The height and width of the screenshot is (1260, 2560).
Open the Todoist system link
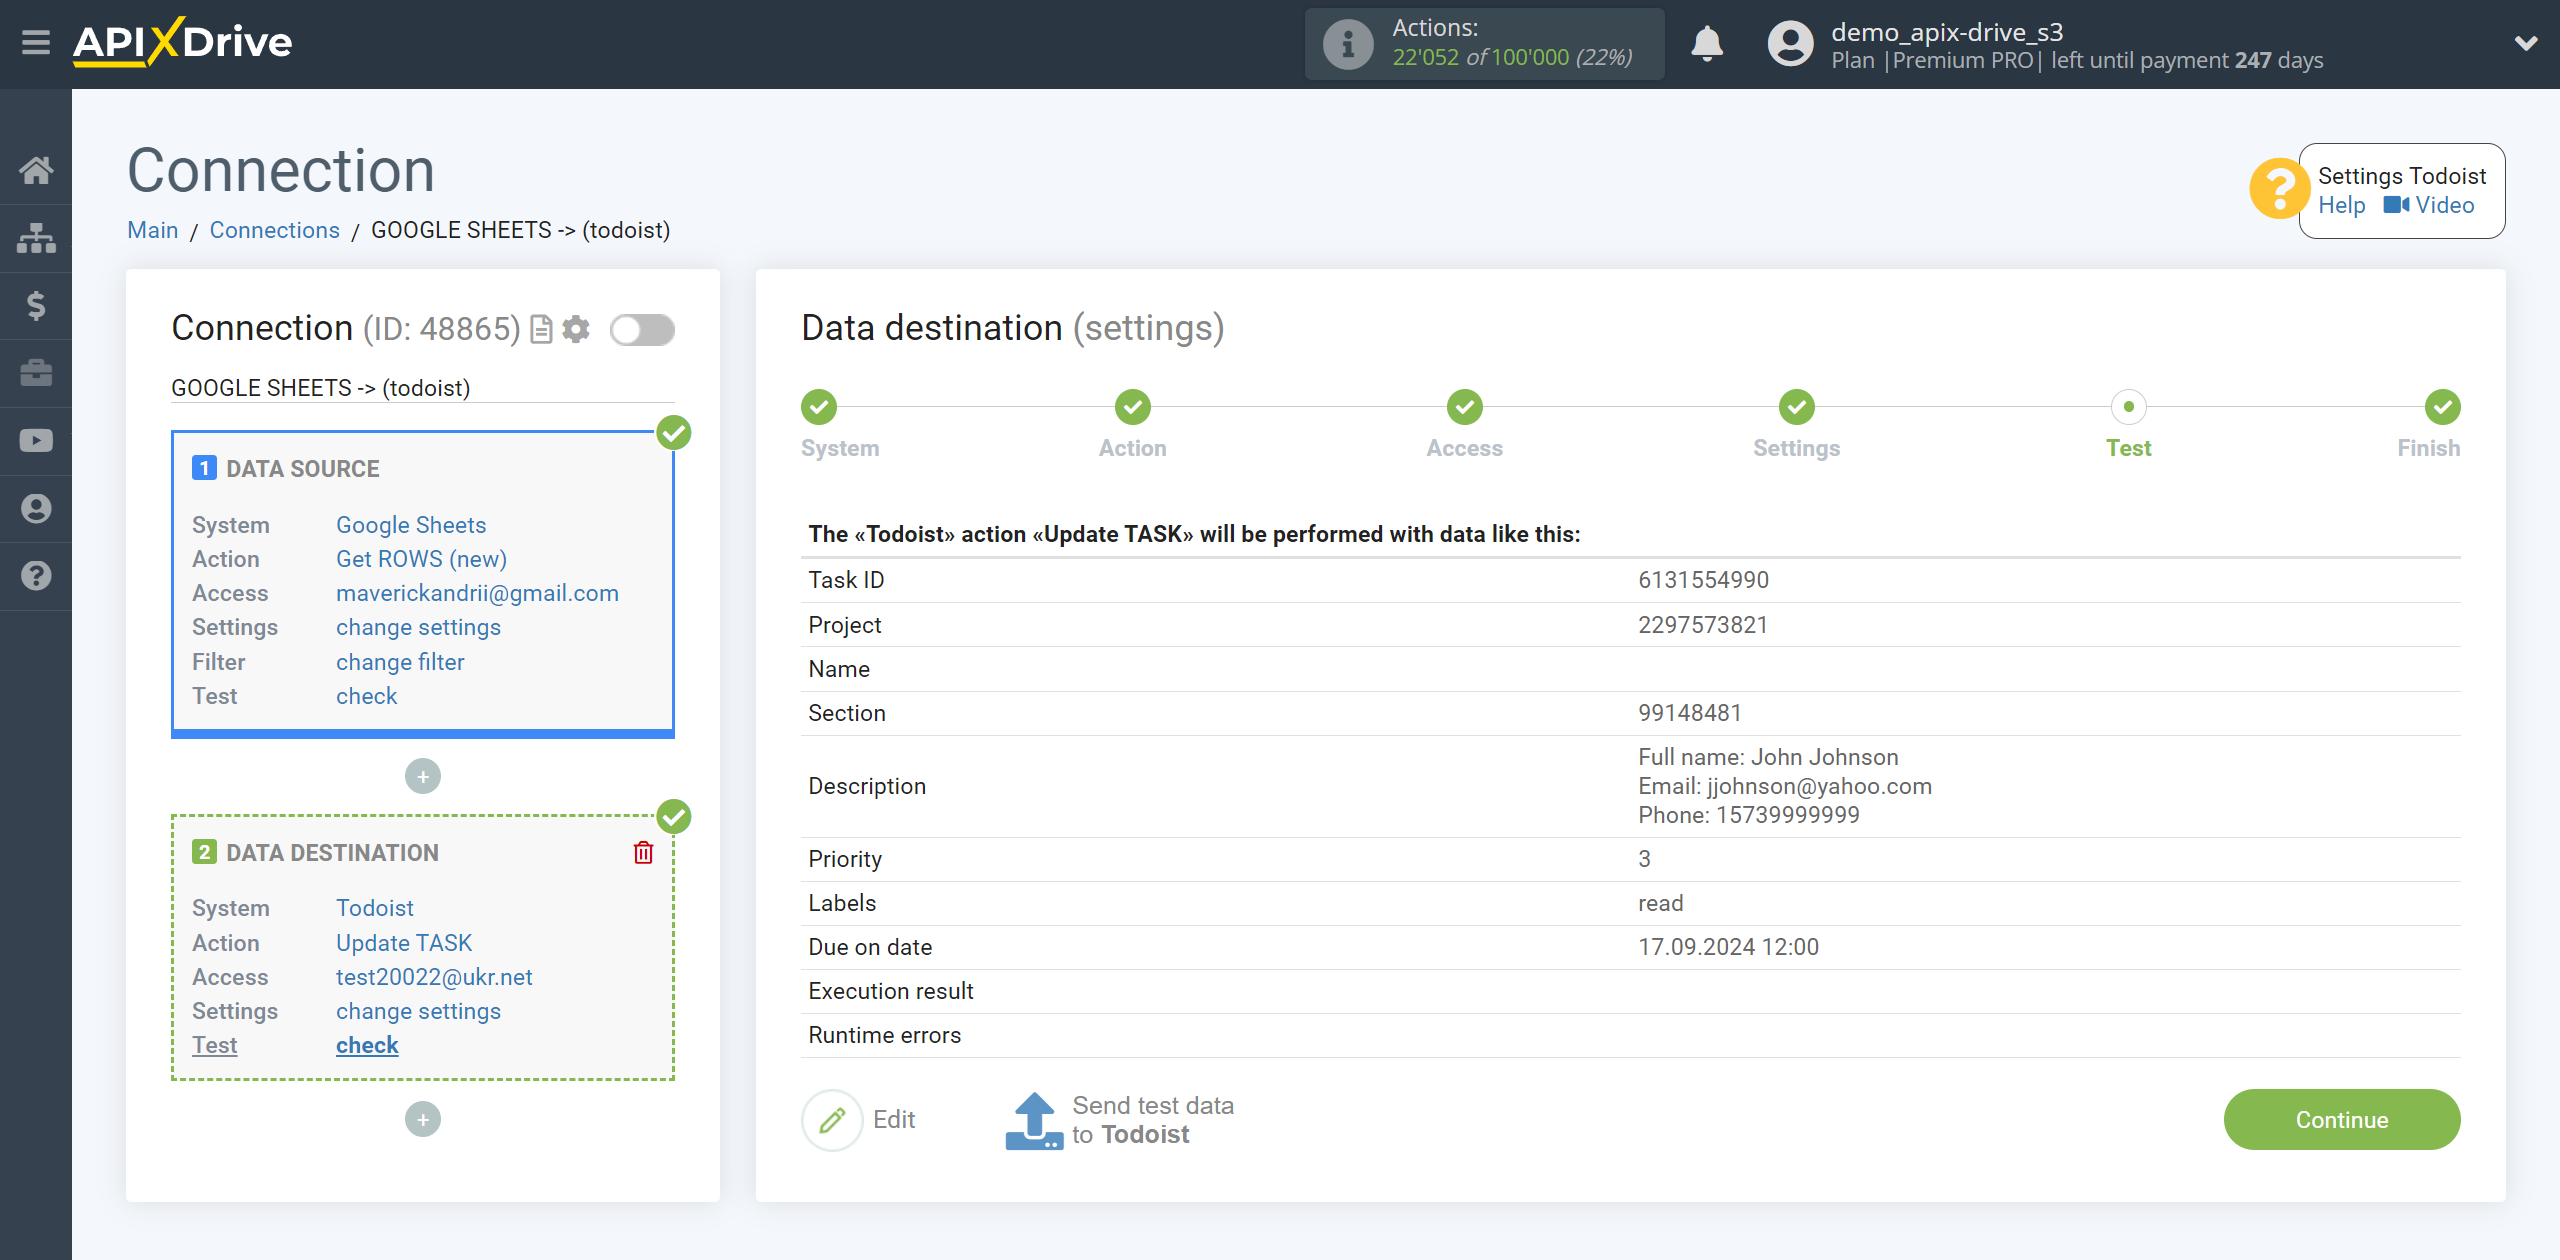(374, 908)
